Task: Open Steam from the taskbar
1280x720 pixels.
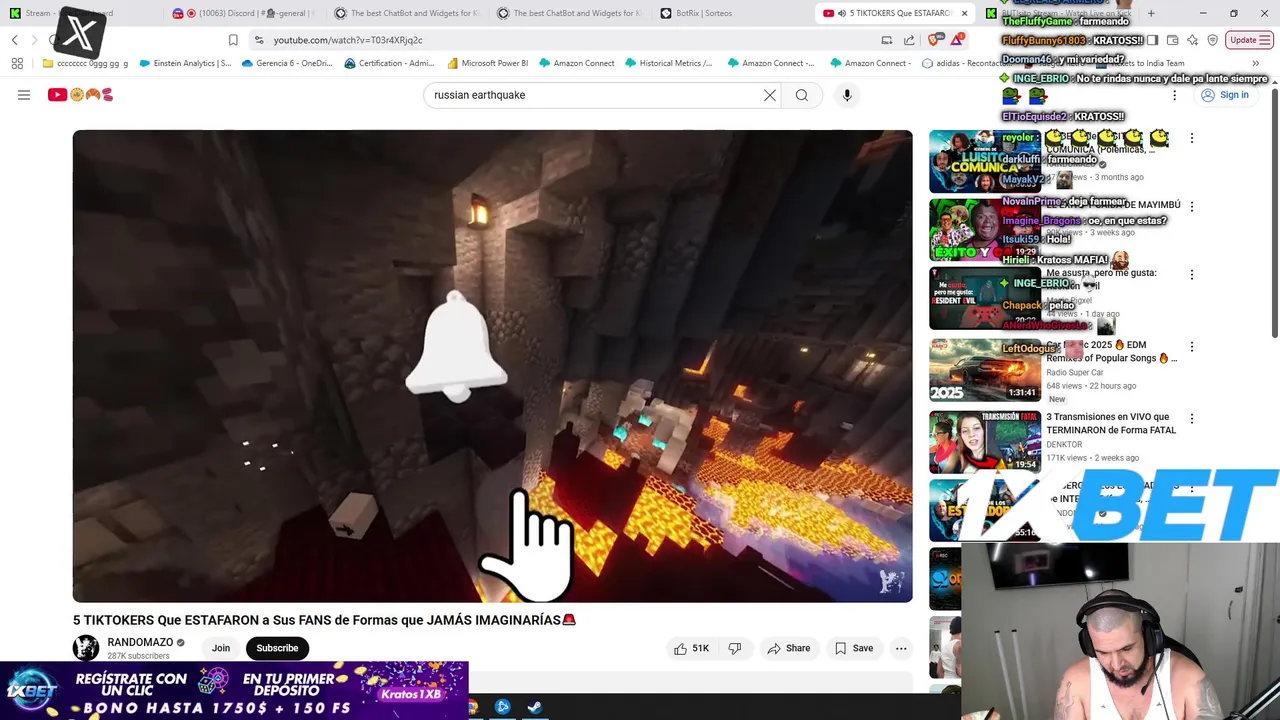Action: point(535,707)
